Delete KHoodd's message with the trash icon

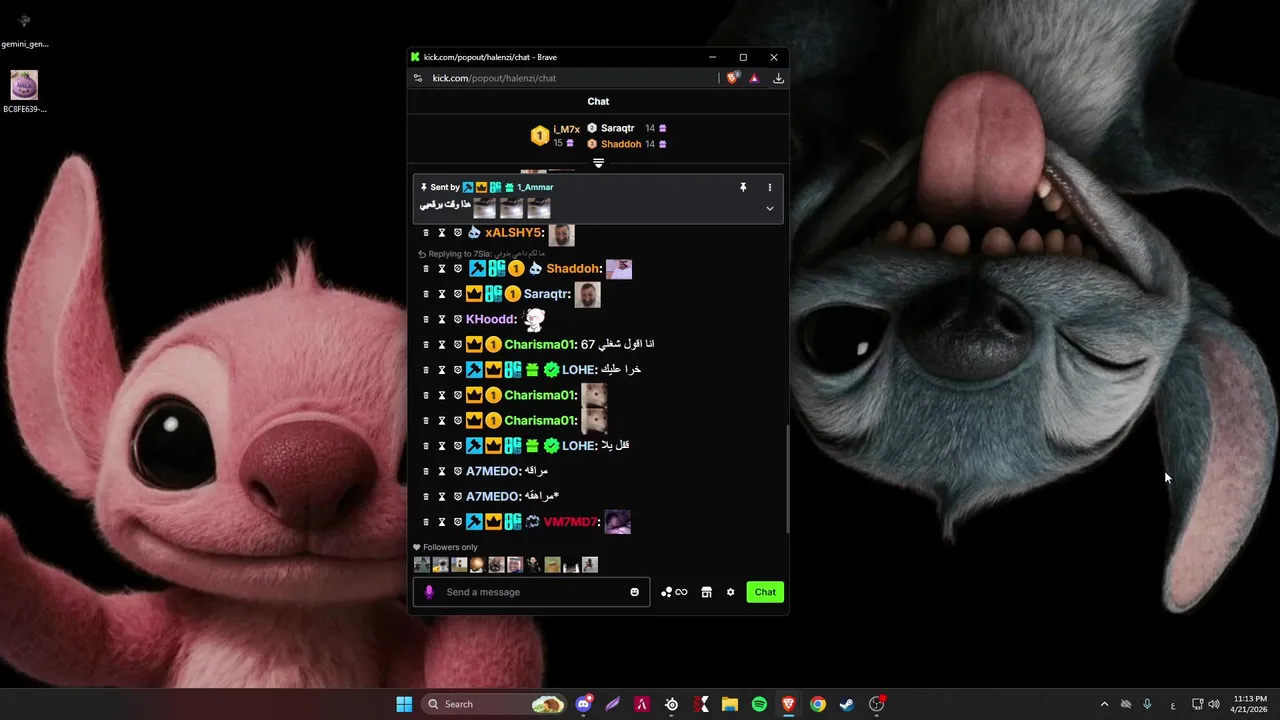coord(426,319)
